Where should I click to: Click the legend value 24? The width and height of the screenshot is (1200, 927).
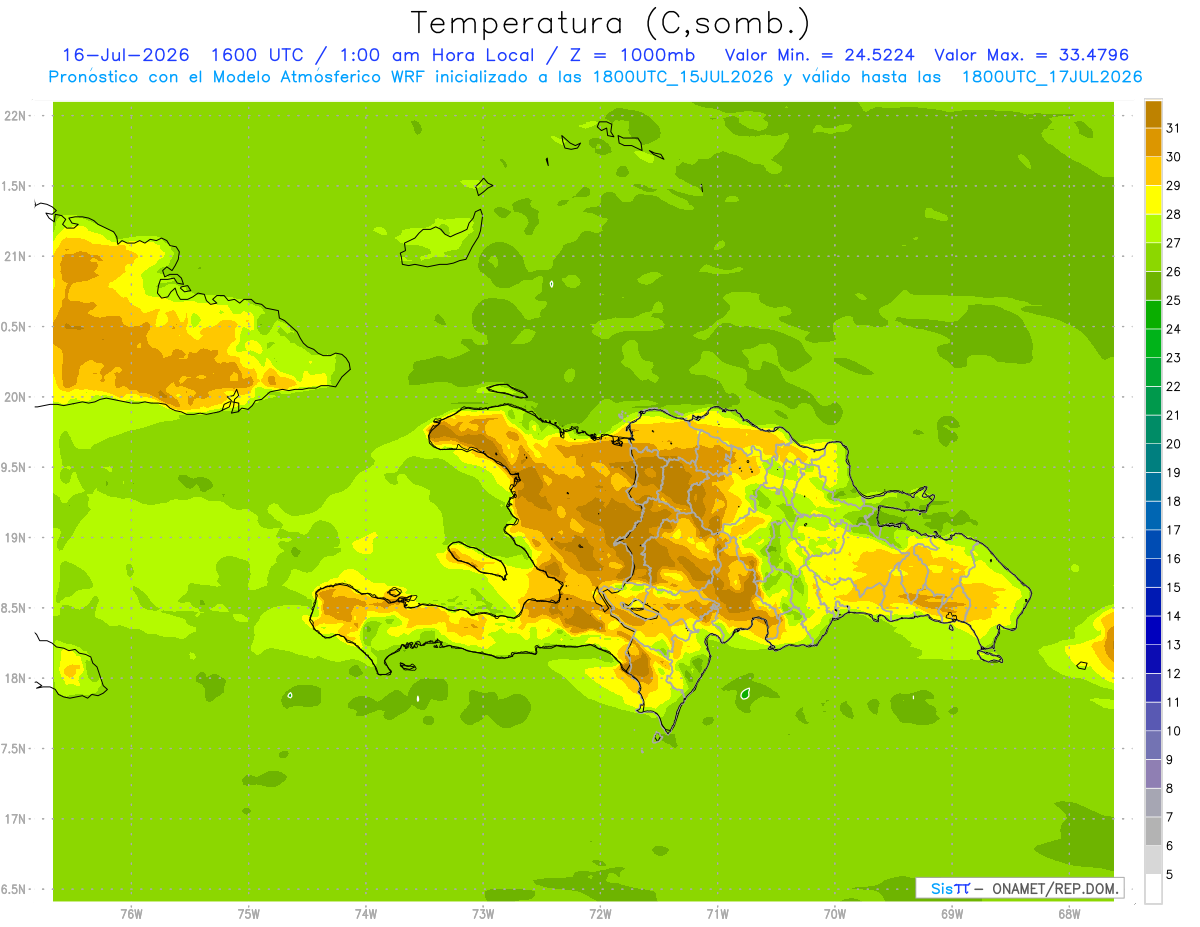pos(1174,329)
